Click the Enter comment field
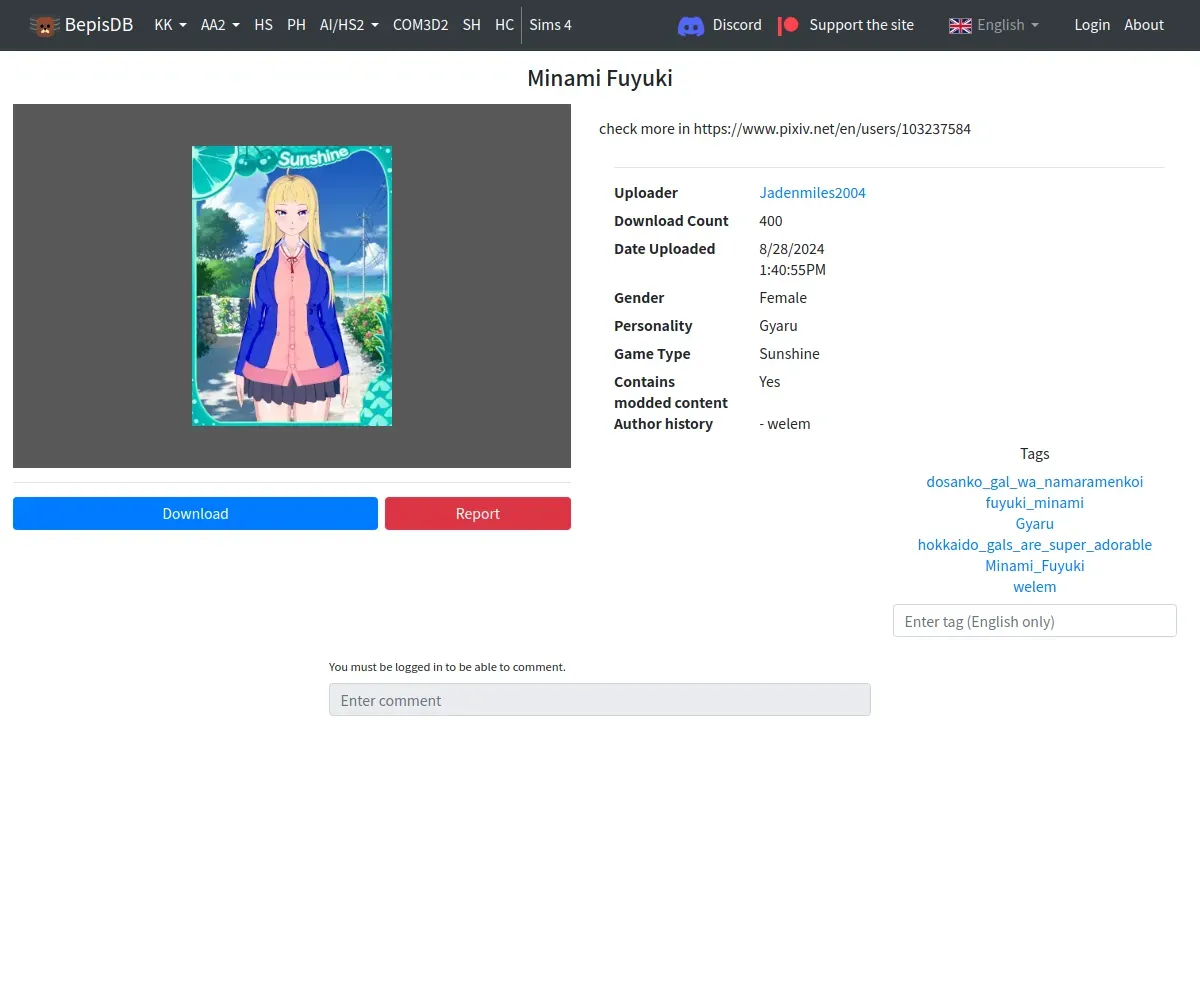Screen dimensions: 1200x1000 point(600,700)
